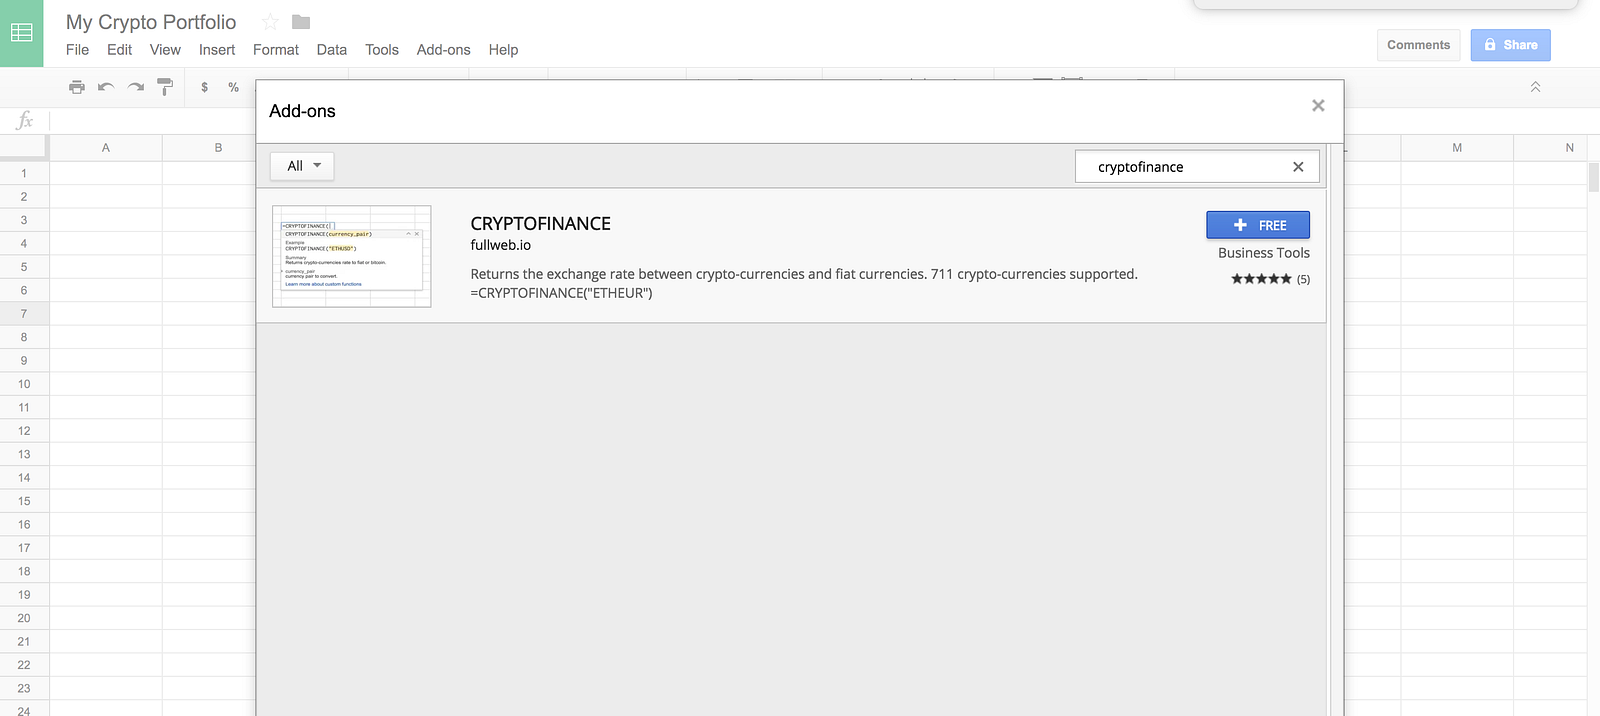Select the Paint format tool
1600x716 pixels.
(x=165, y=87)
